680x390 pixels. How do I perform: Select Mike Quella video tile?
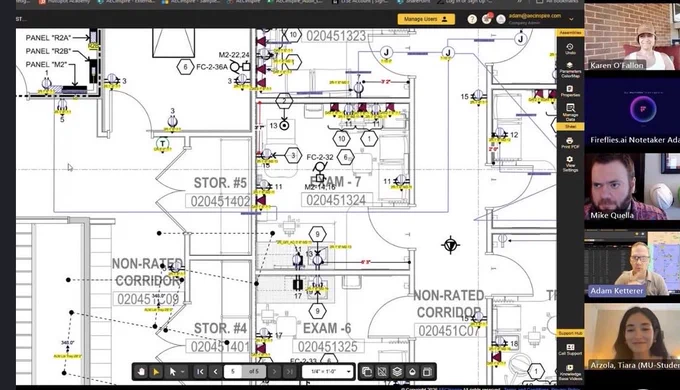[632, 187]
